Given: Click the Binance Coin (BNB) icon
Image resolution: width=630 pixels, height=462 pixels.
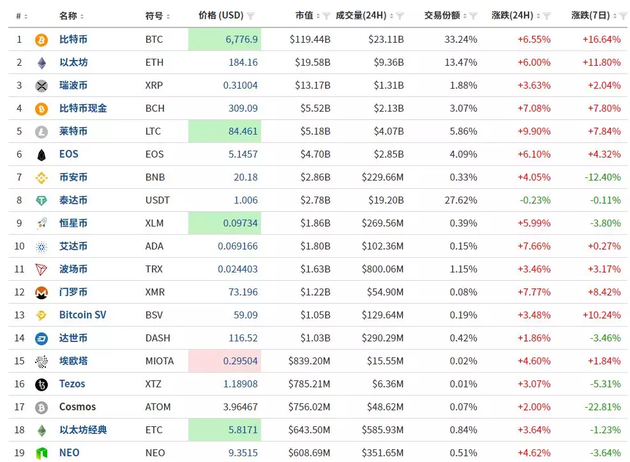Looking at the screenshot, I should point(41,178).
